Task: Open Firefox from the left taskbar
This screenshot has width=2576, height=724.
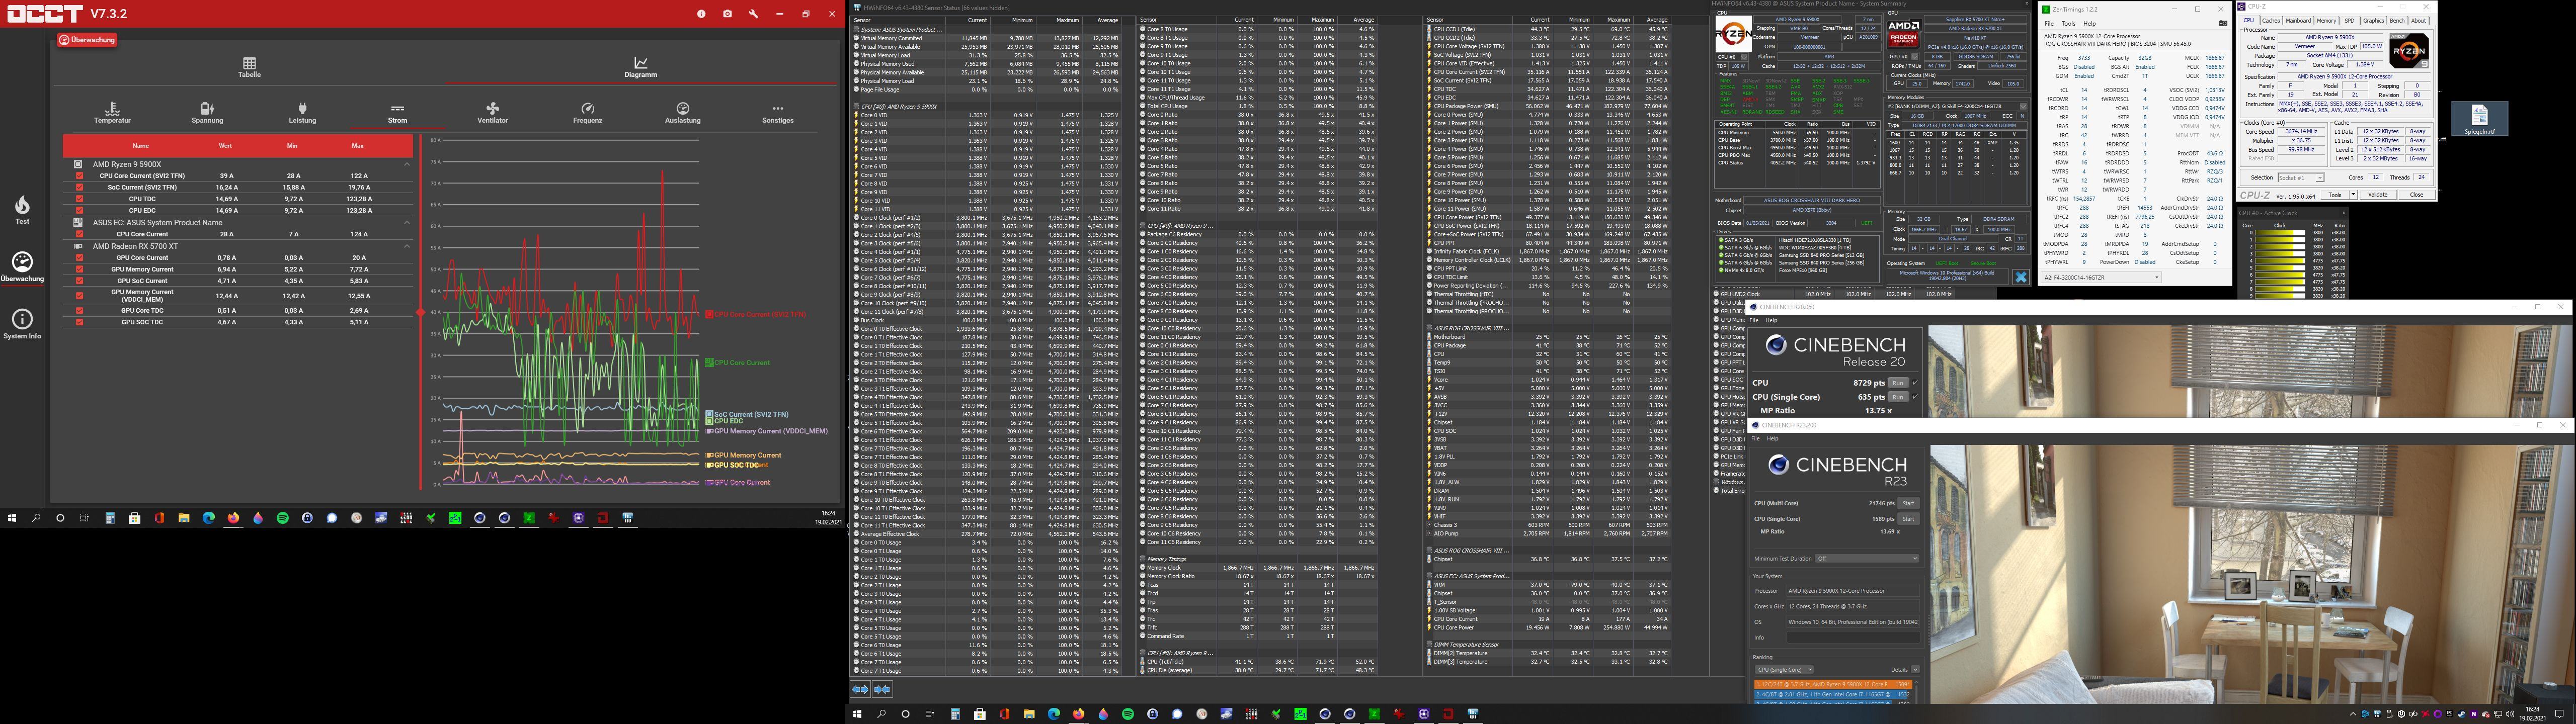Action: [233, 518]
